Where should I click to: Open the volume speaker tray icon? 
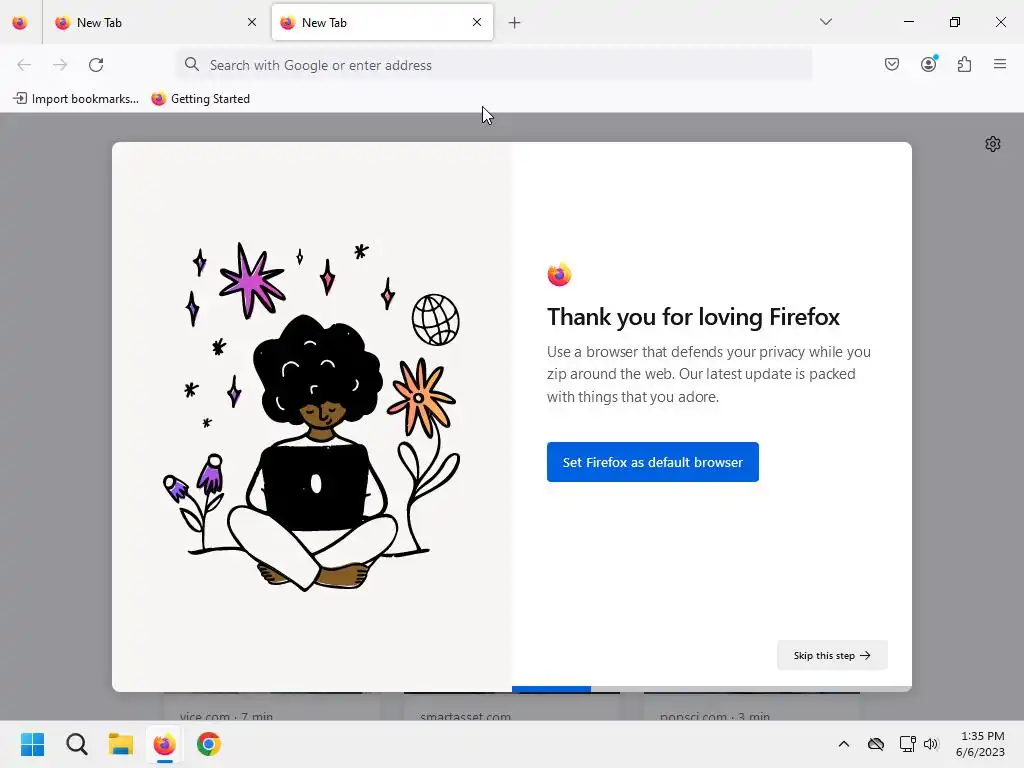click(931, 744)
